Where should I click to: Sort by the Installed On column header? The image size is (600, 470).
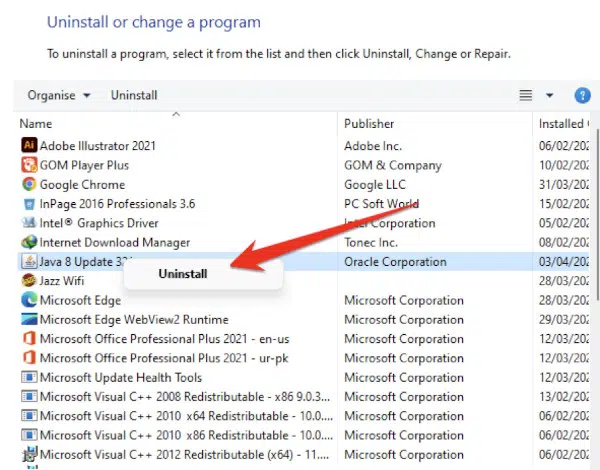click(564, 124)
